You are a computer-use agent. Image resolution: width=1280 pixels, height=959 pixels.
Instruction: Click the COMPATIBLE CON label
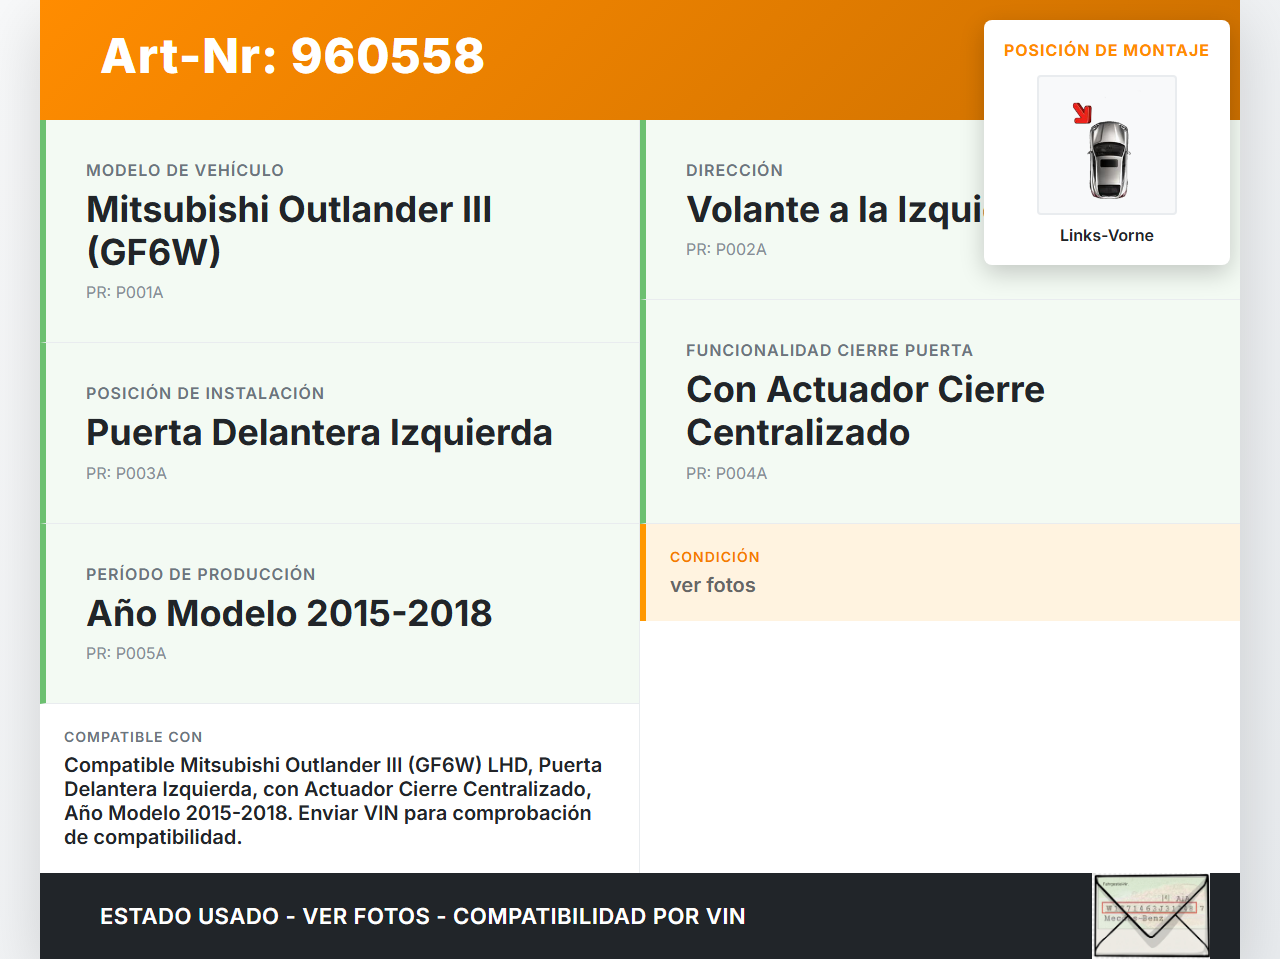133,737
